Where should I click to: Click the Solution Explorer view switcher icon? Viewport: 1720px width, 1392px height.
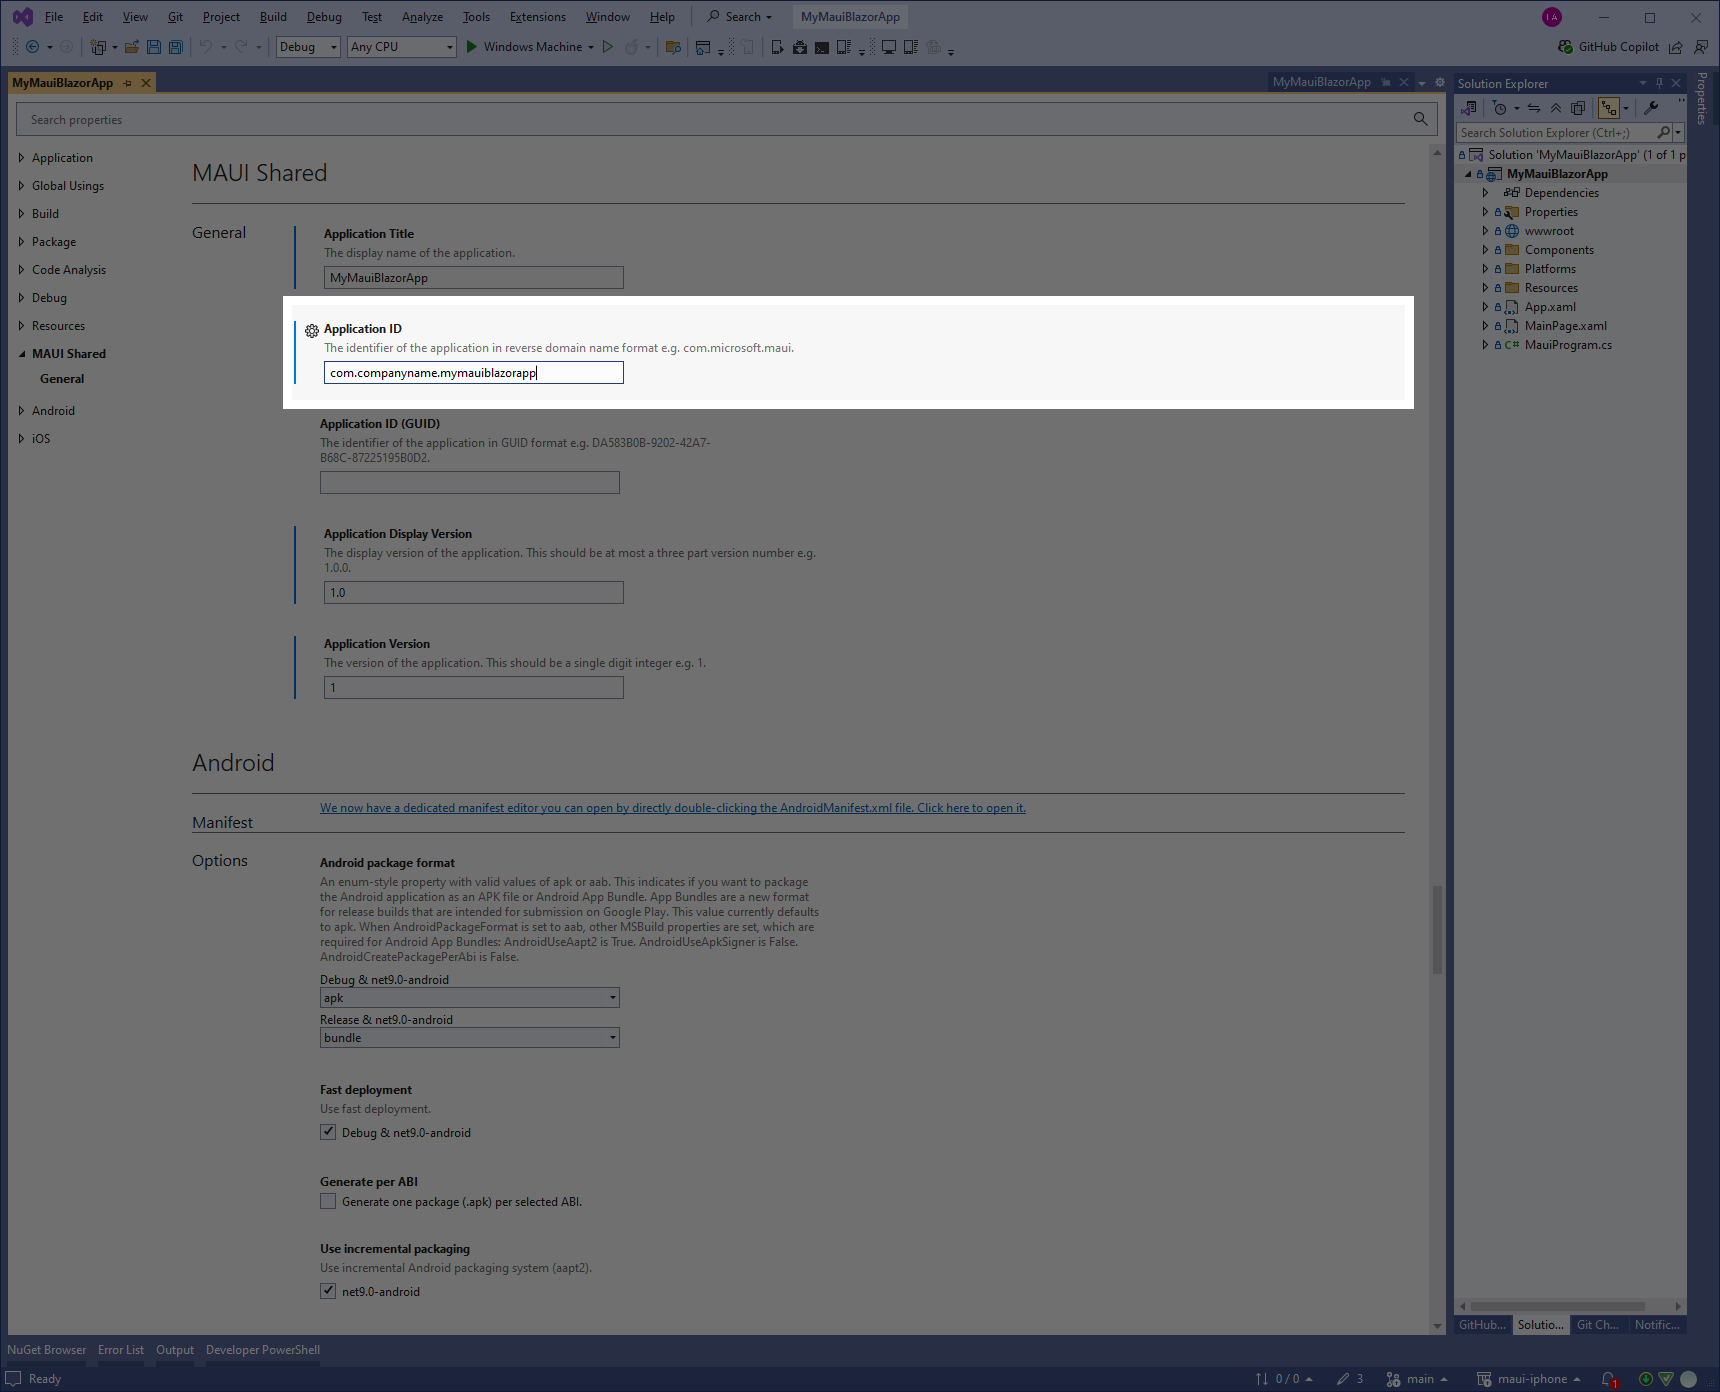pyautogui.click(x=1469, y=108)
